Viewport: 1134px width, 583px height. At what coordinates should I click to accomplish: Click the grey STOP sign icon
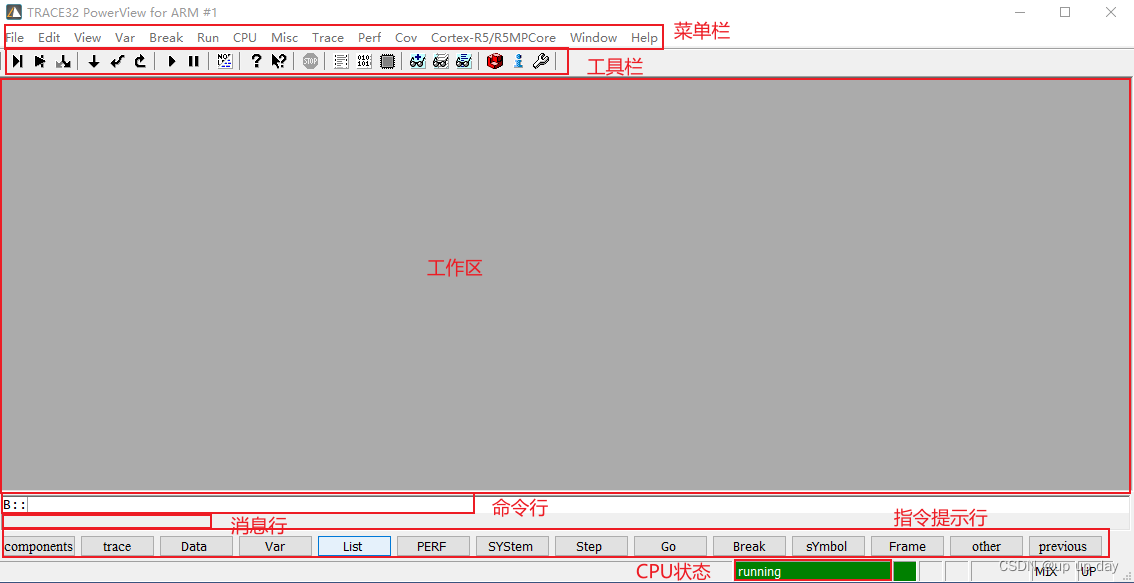(310, 61)
